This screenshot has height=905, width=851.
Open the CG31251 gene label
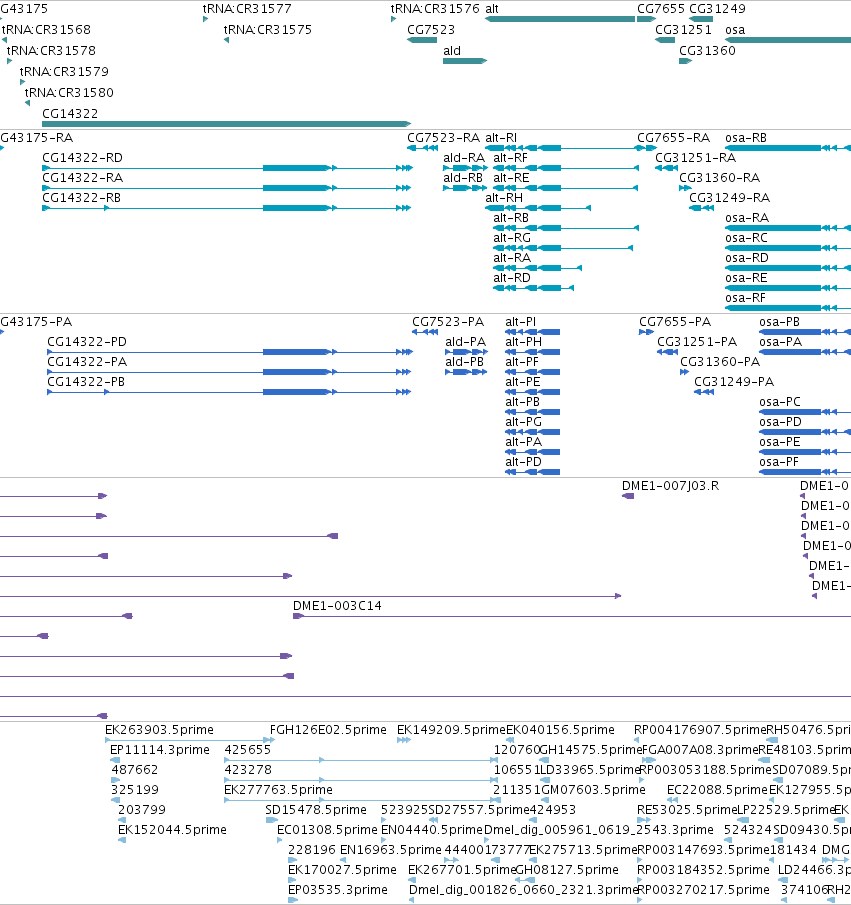pyautogui.click(x=683, y=29)
